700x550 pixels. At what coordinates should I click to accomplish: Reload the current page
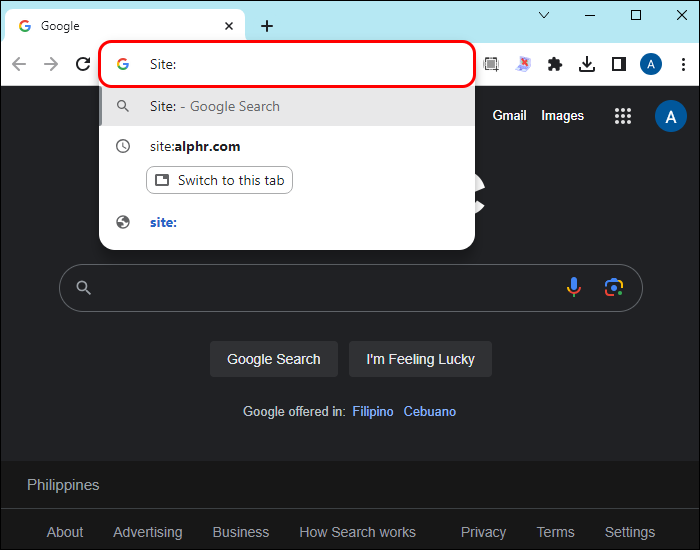(83, 64)
